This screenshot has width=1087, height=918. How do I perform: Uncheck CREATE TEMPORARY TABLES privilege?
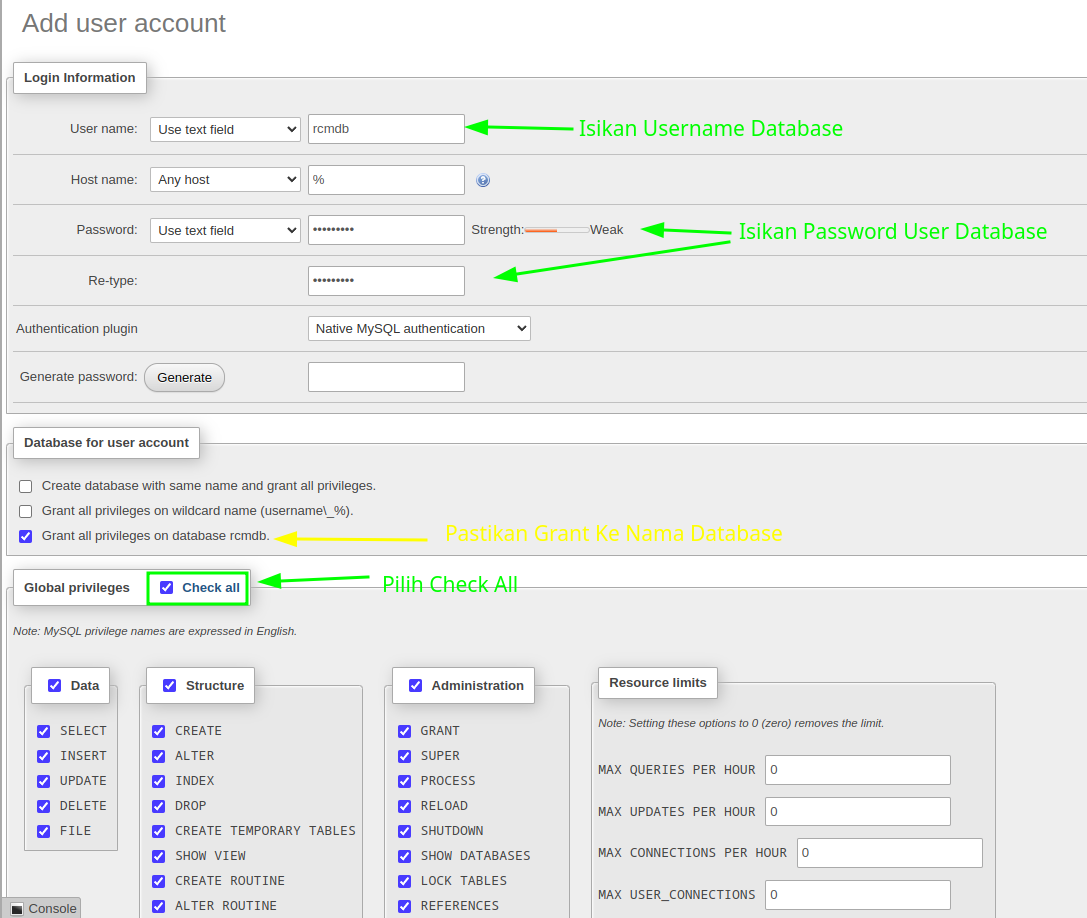coord(159,831)
